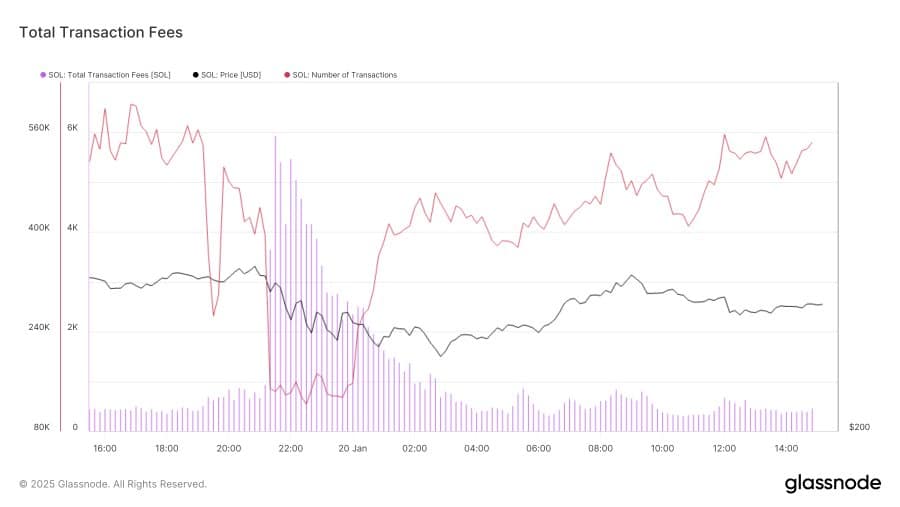Toggle the SOL: Price [USD] series label
Viewport: 900px width, 507px height.
pos(231,75)
